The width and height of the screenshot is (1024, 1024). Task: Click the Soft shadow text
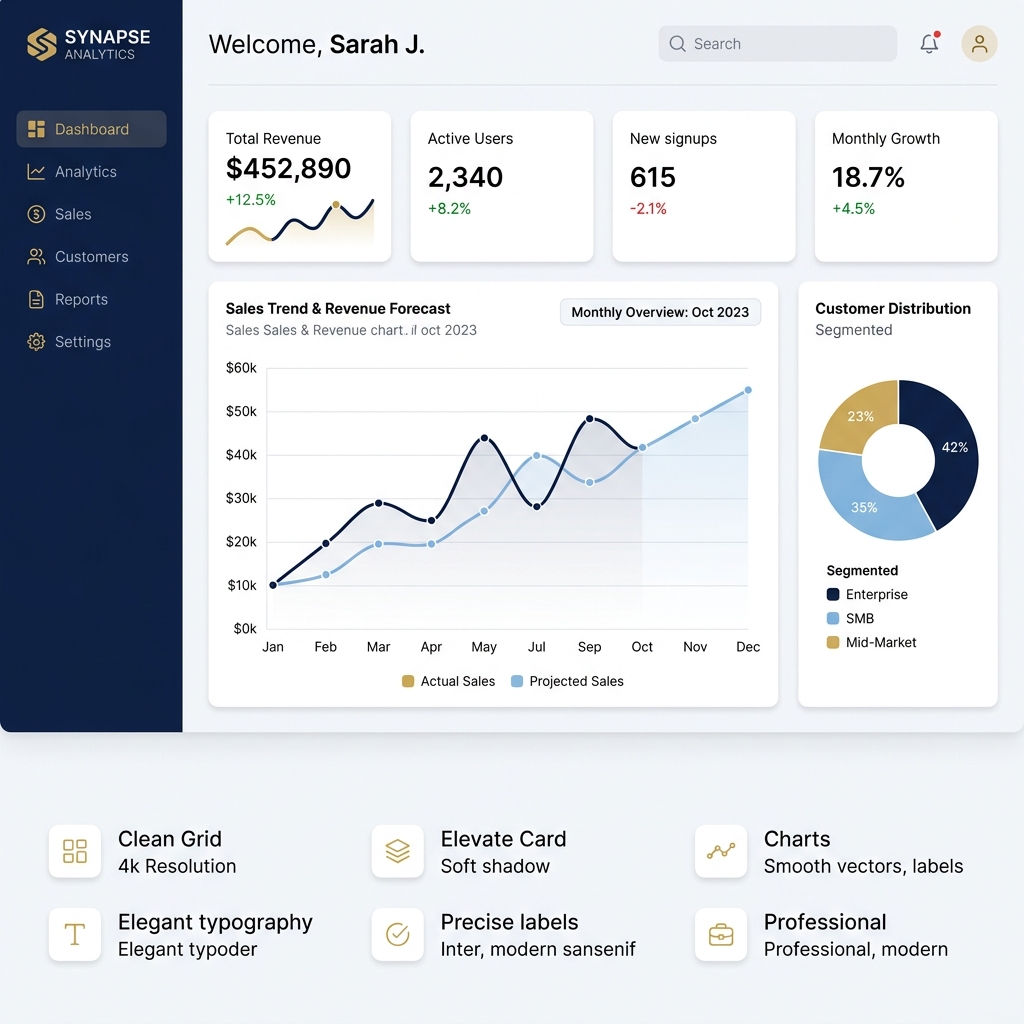495,866
